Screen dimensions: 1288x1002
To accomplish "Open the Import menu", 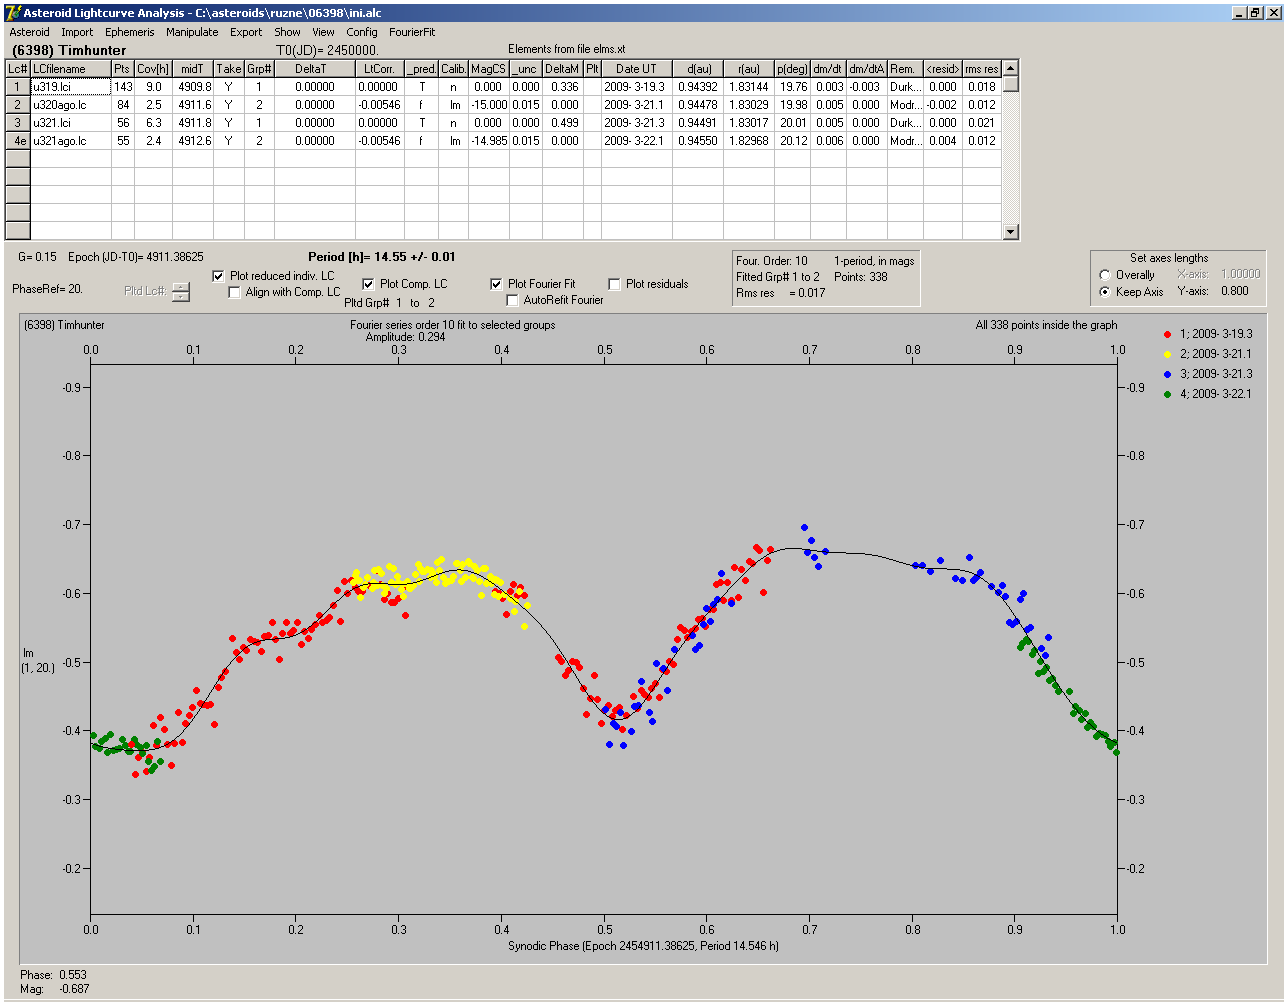I will point(77,32).
